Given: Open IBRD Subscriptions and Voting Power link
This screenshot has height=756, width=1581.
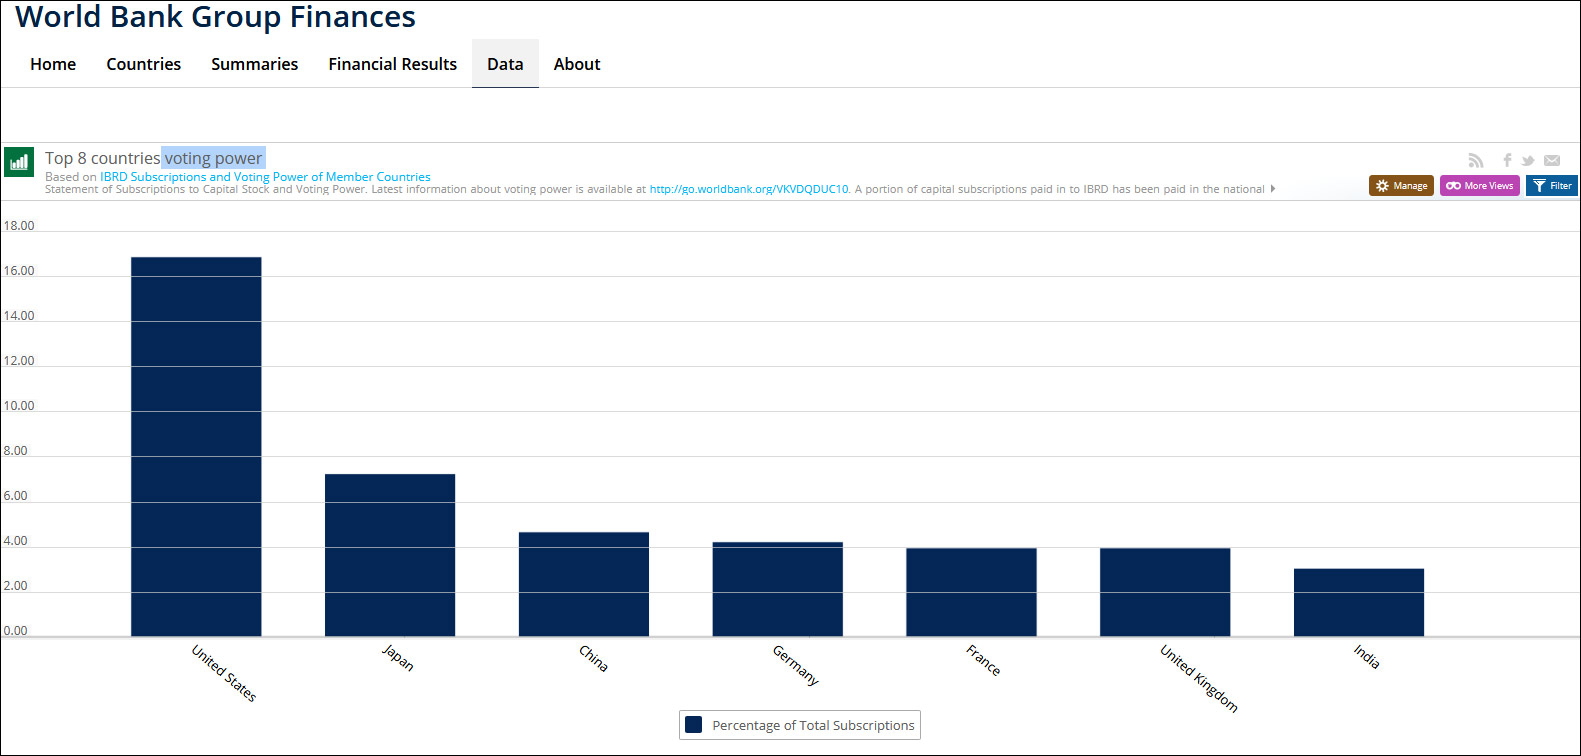Looking at the screenshot, I should pos(265,177).
